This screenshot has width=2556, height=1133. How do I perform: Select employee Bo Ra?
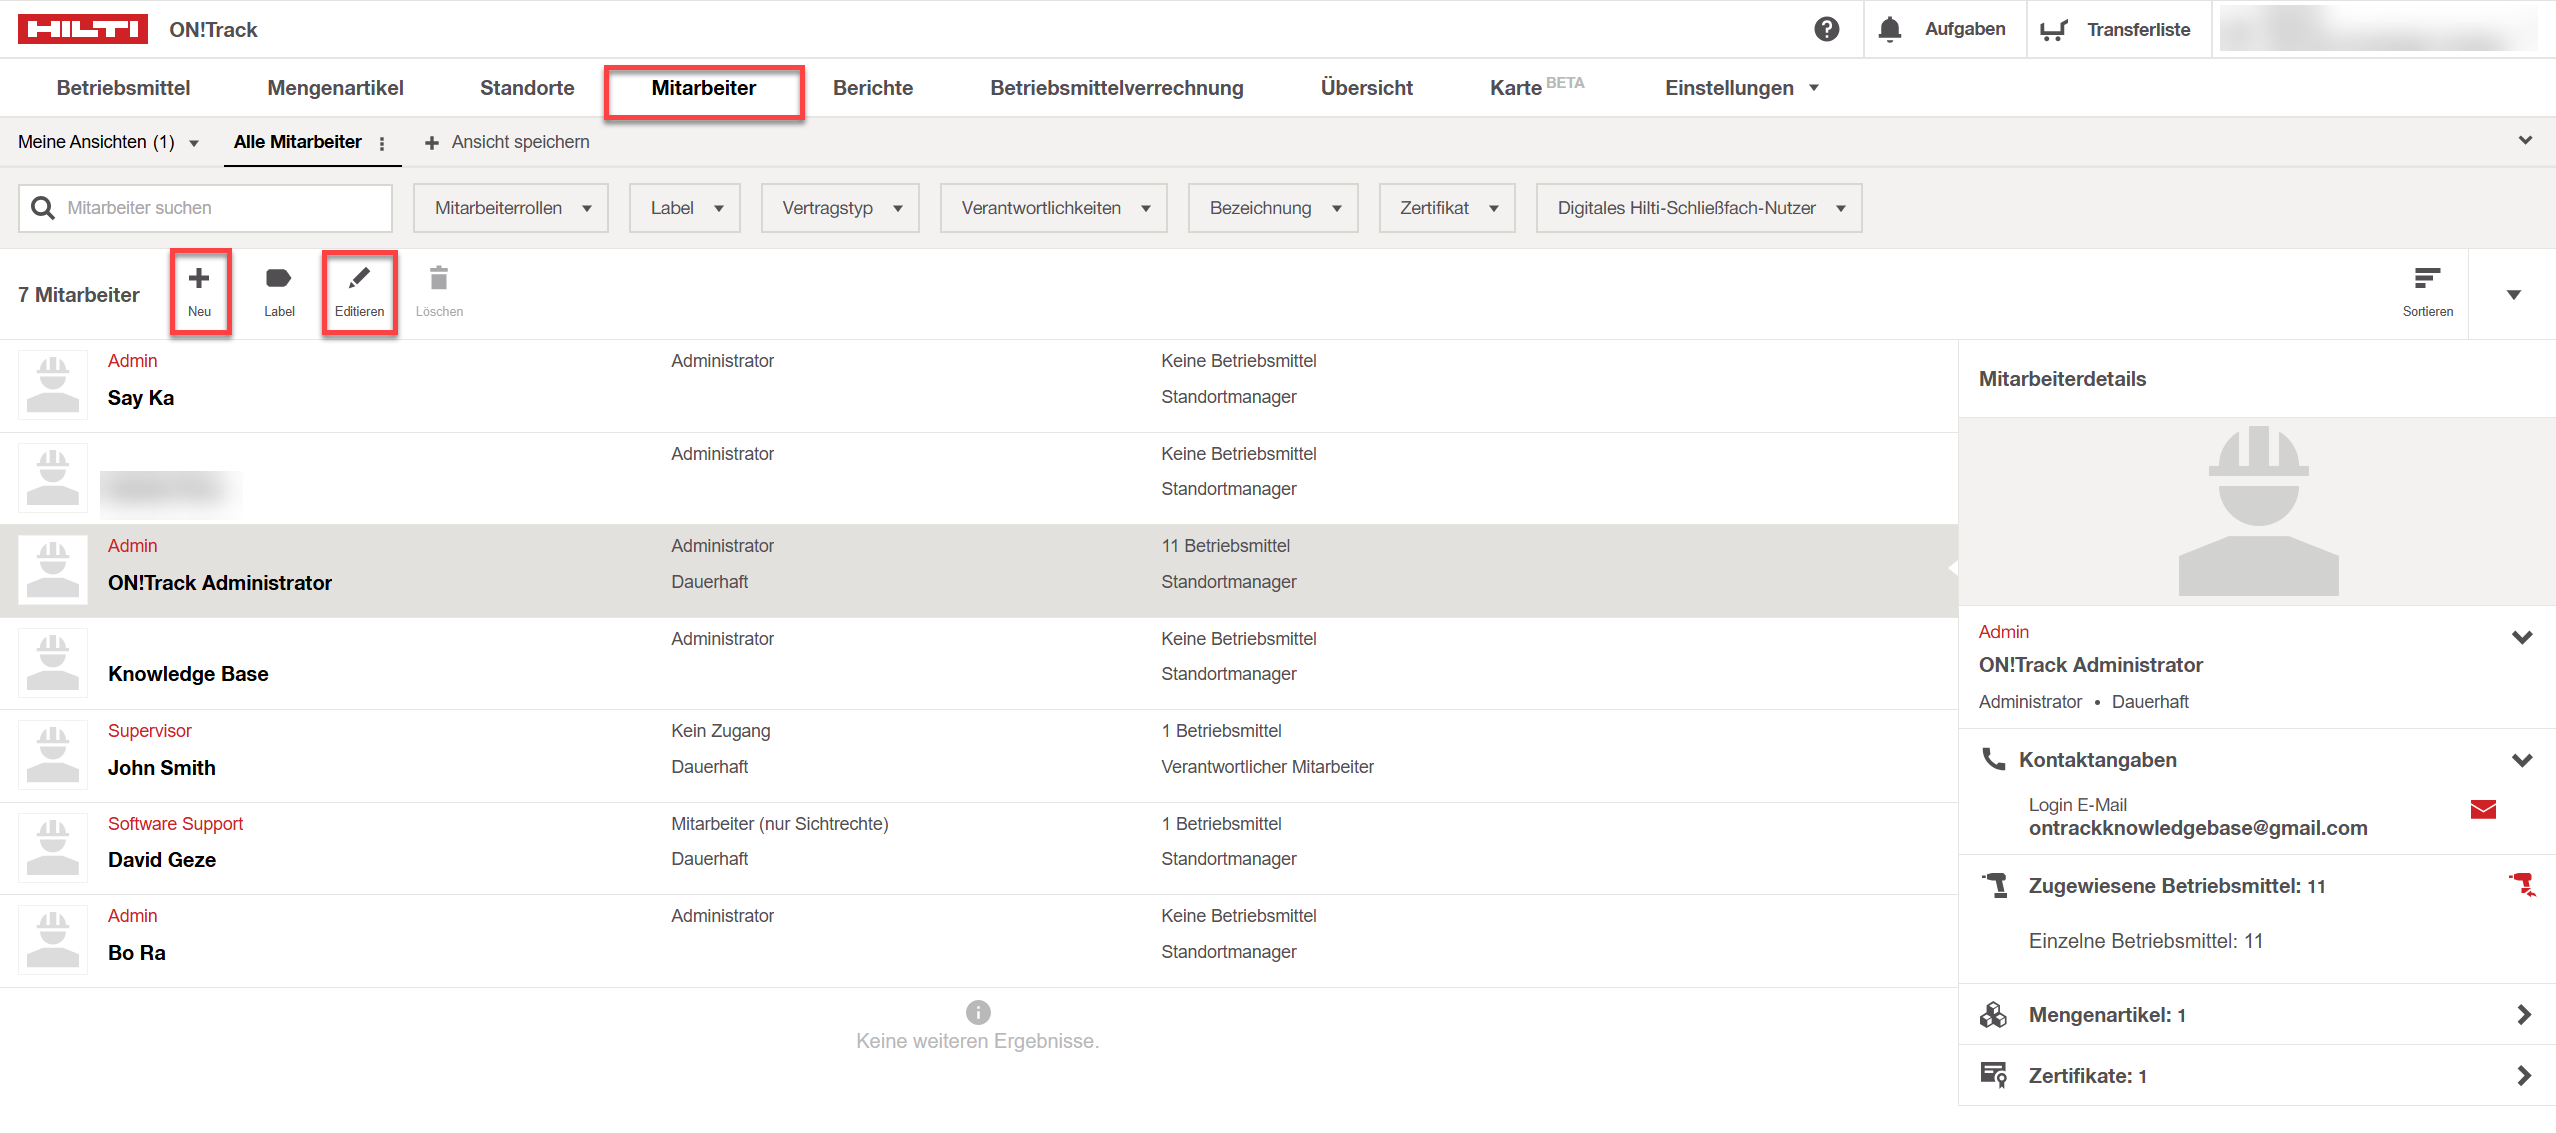tap(136, 953)
